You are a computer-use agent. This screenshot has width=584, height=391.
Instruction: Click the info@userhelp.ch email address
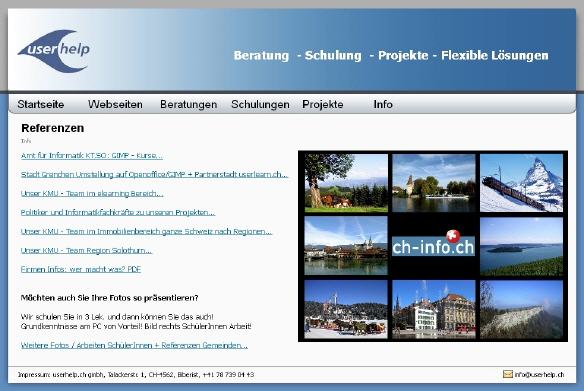pos(539,375)
